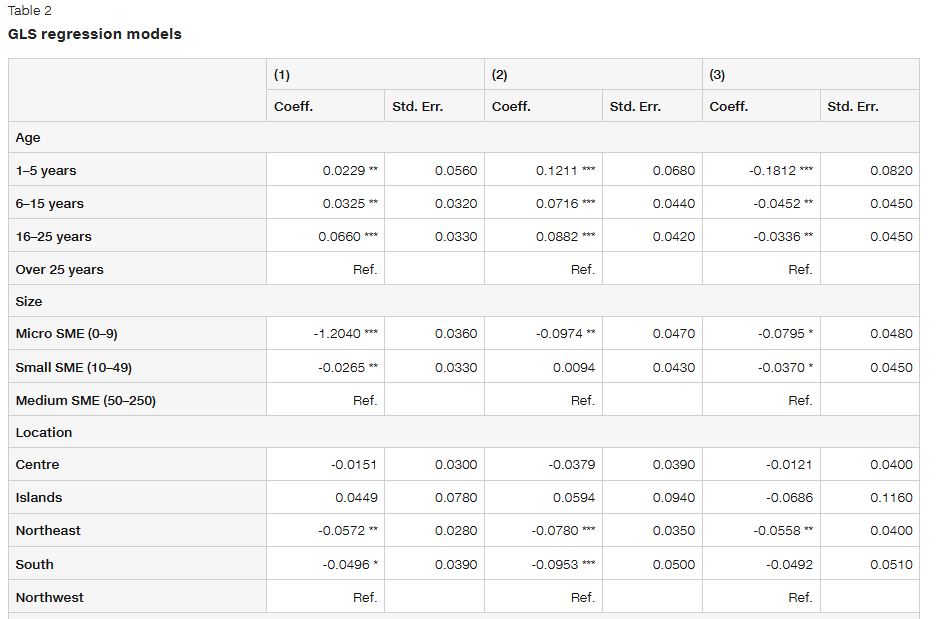Click the coefficient value 0.0882 ***
Viewport: 939px width, 619px height.
(565, 236)
